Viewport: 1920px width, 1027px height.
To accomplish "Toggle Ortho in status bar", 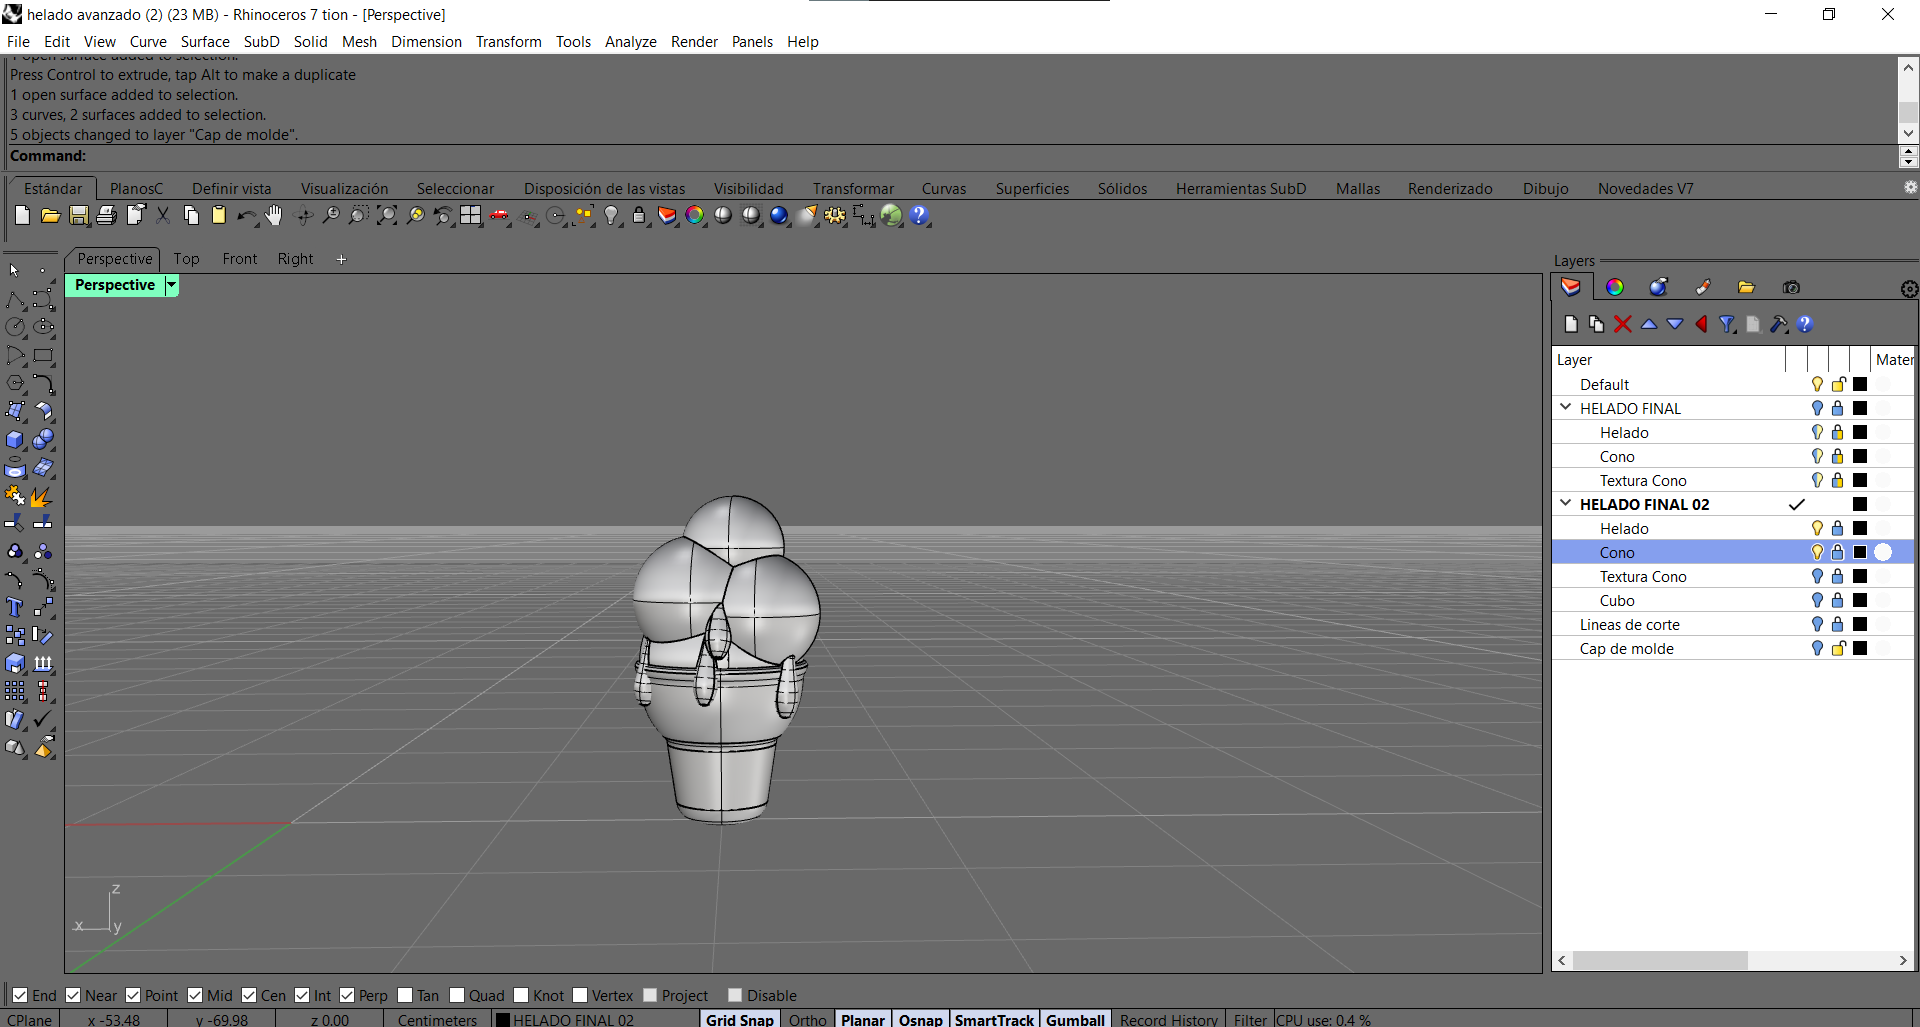I will [x=808, y=1019].
